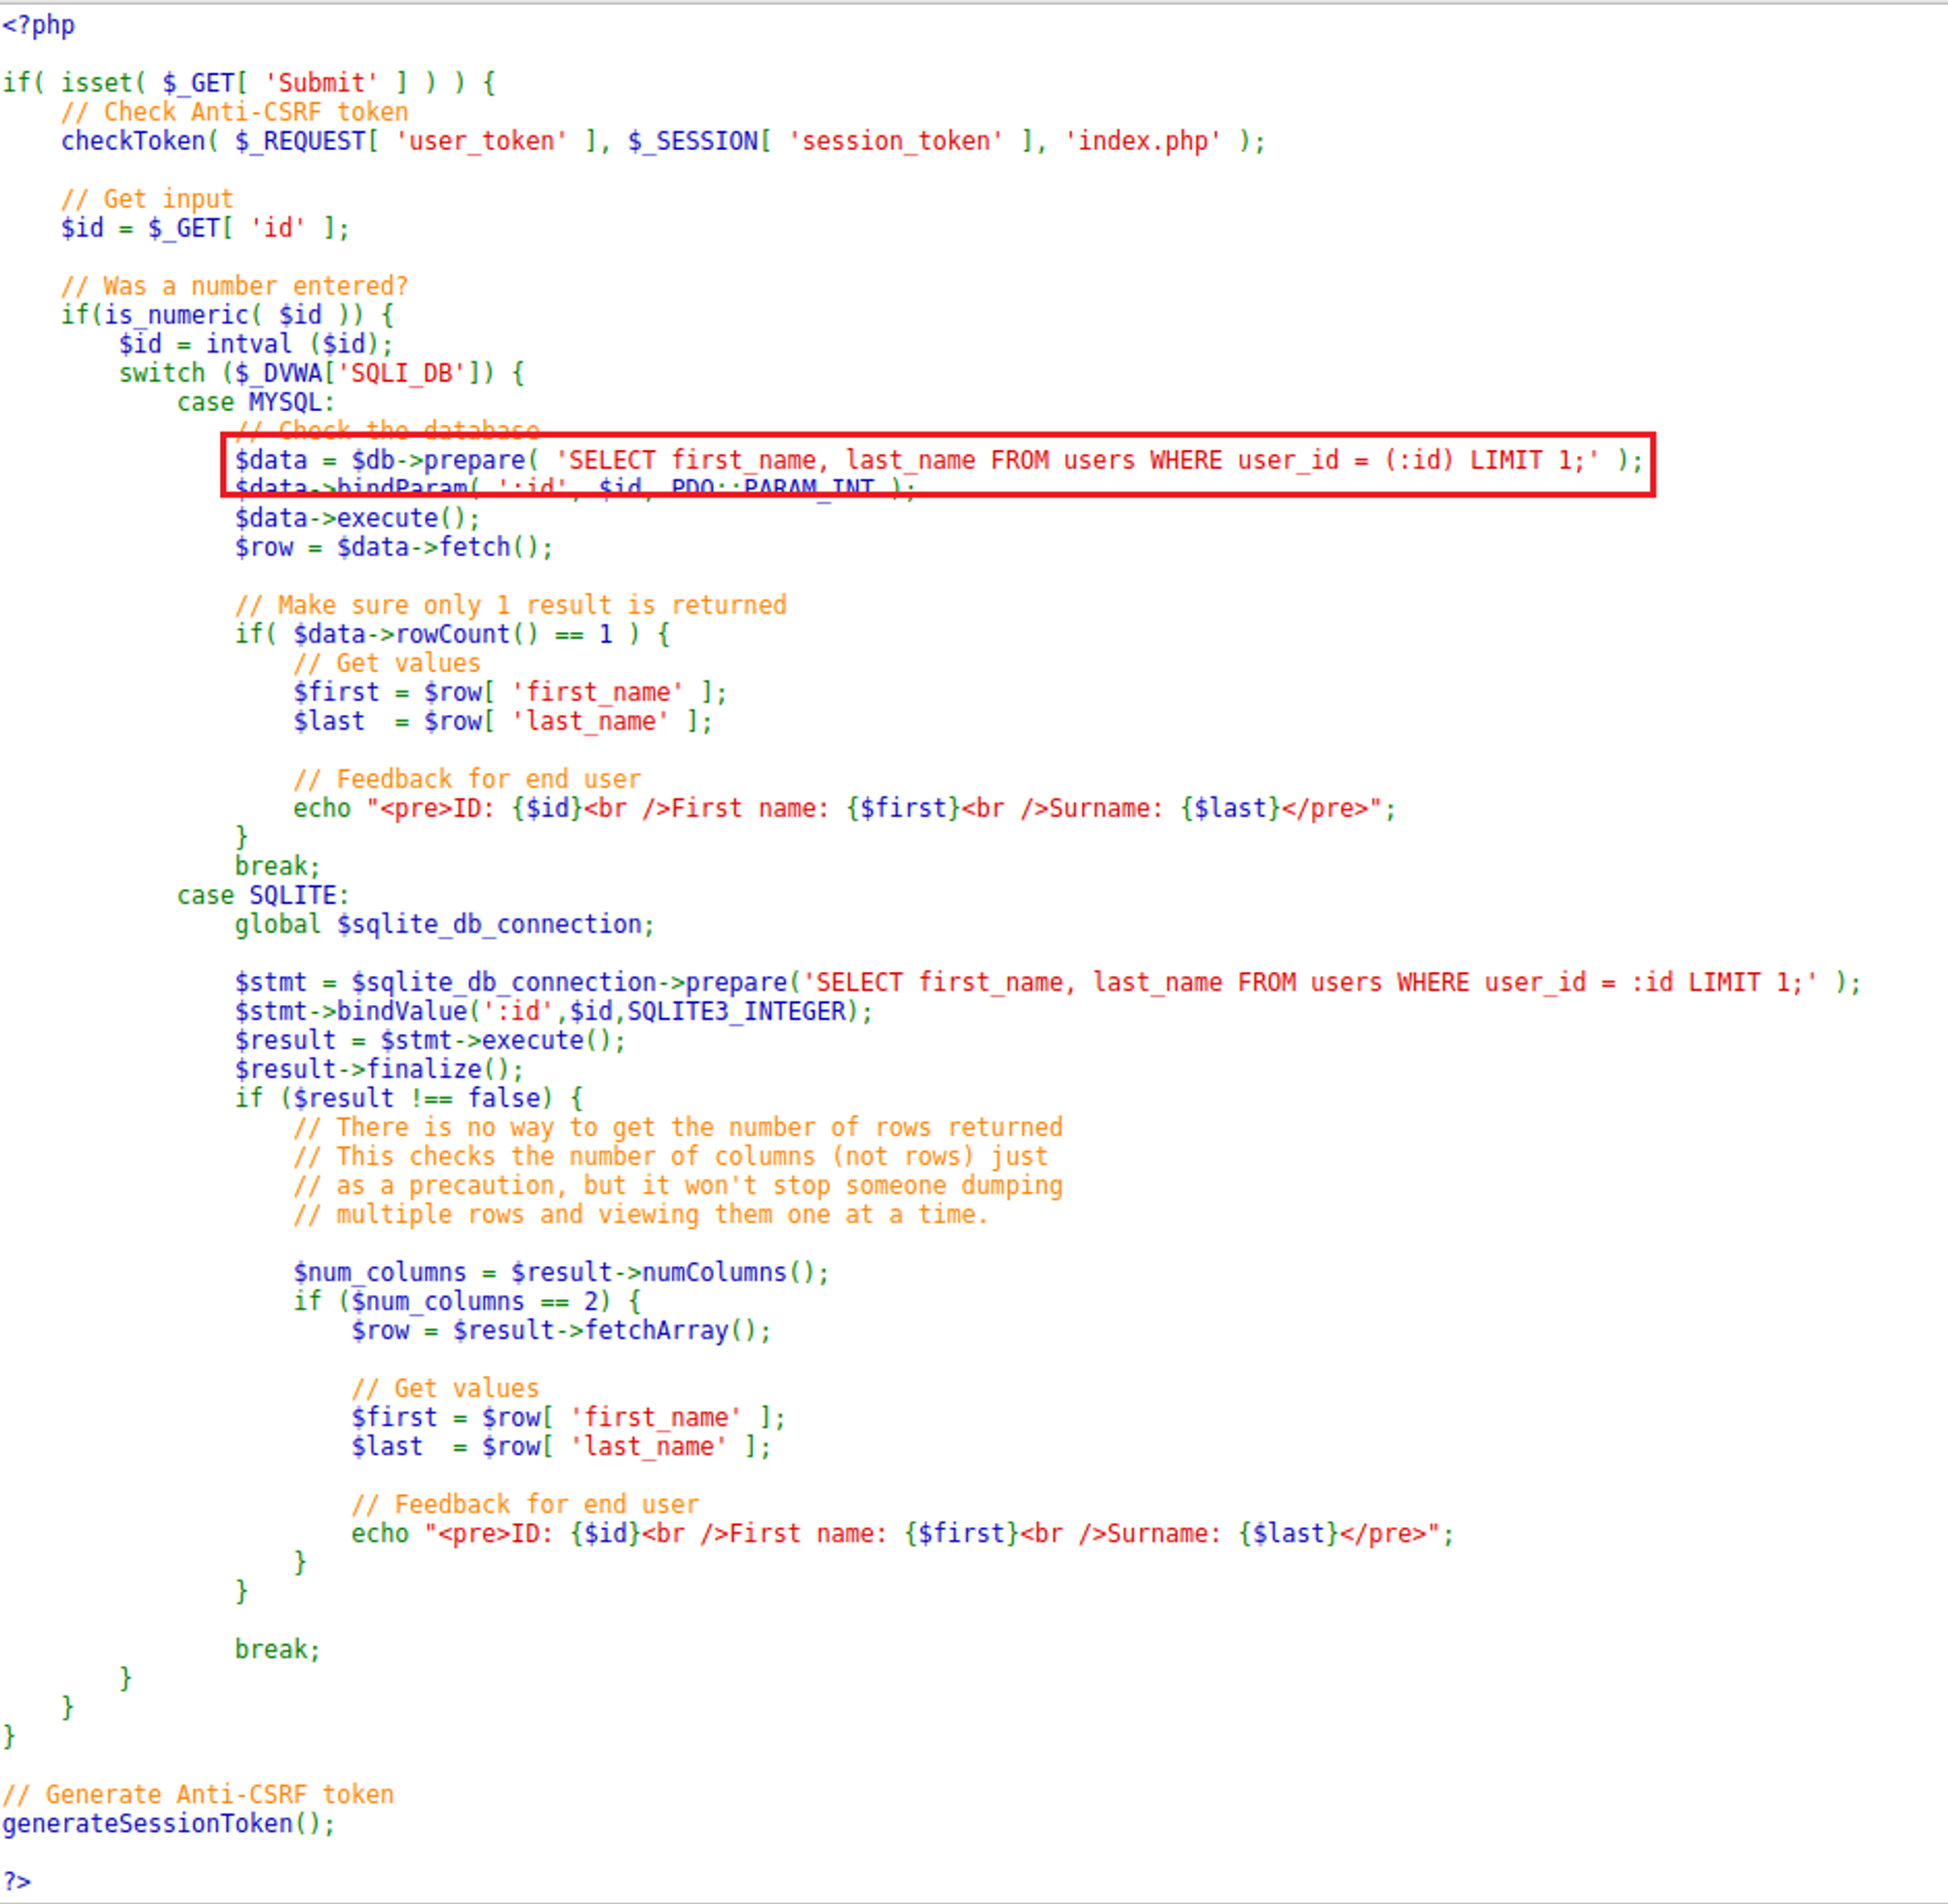Screen dimensions: 1948x1904
Task: Click the $stmt->bindValue line
Action: tap(553, 1011)
